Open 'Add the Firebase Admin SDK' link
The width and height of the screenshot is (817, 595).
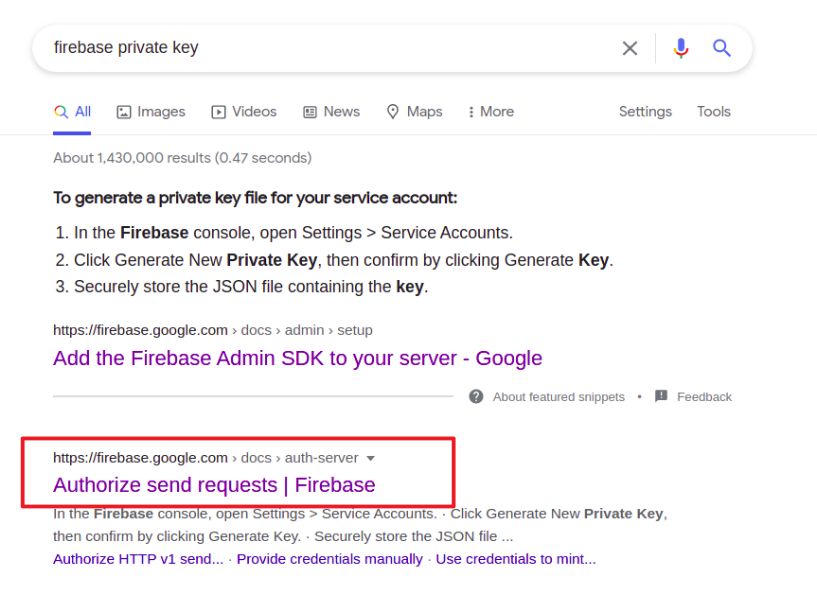[297, 358]
